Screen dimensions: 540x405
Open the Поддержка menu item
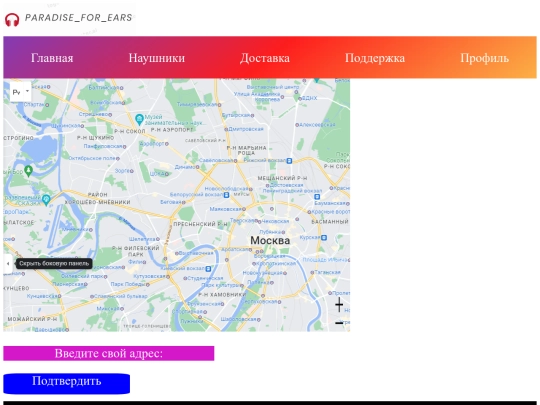click(375, 58)
